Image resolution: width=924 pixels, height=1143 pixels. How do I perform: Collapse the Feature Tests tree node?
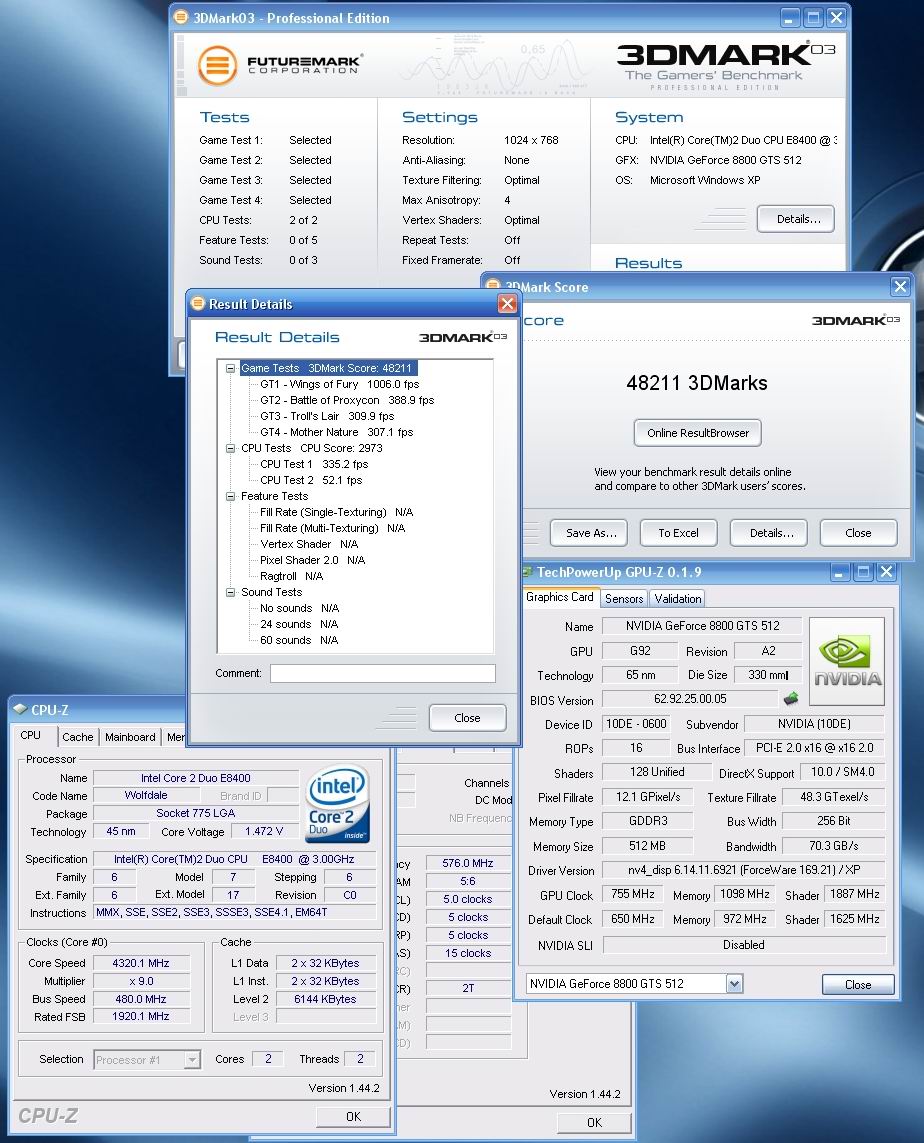pos(230,496)
